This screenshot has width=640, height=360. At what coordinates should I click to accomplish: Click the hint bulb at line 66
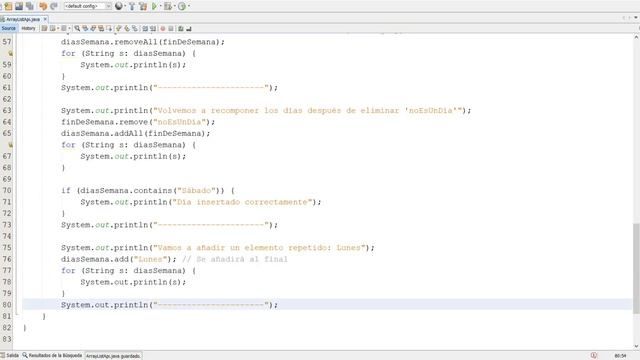[x=10, y=144]
